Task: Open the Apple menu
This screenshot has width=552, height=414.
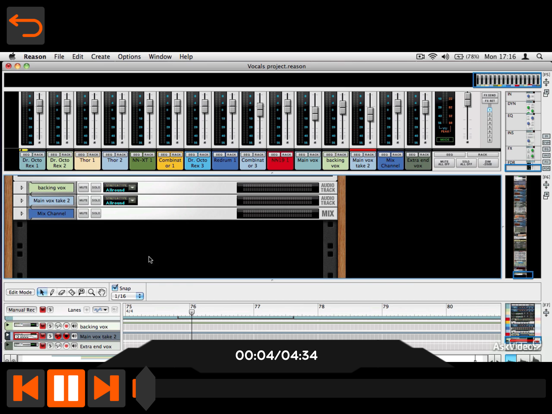Action: [x=12, y=56]
